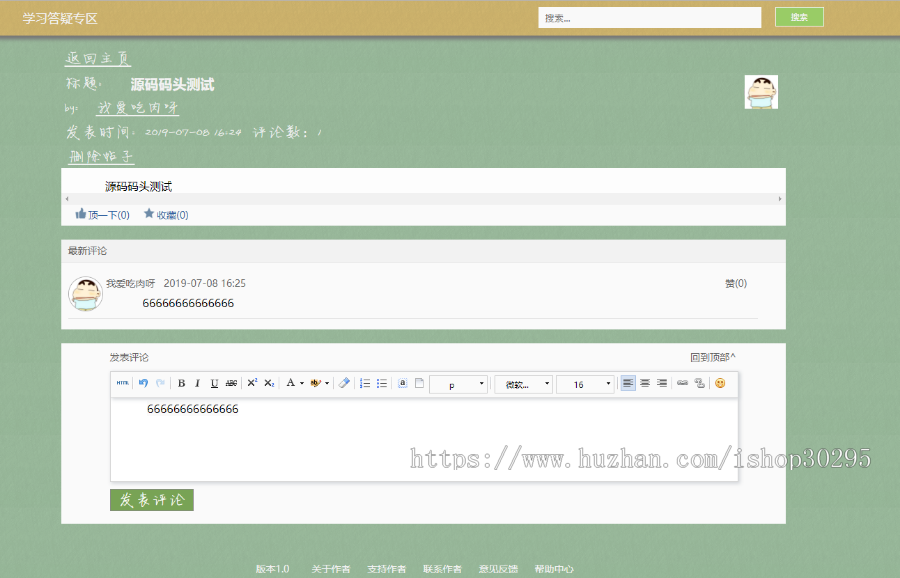Screen dimensions: 900x578
Task: Submit with the 发表评论 button
Action: [152, 500]
